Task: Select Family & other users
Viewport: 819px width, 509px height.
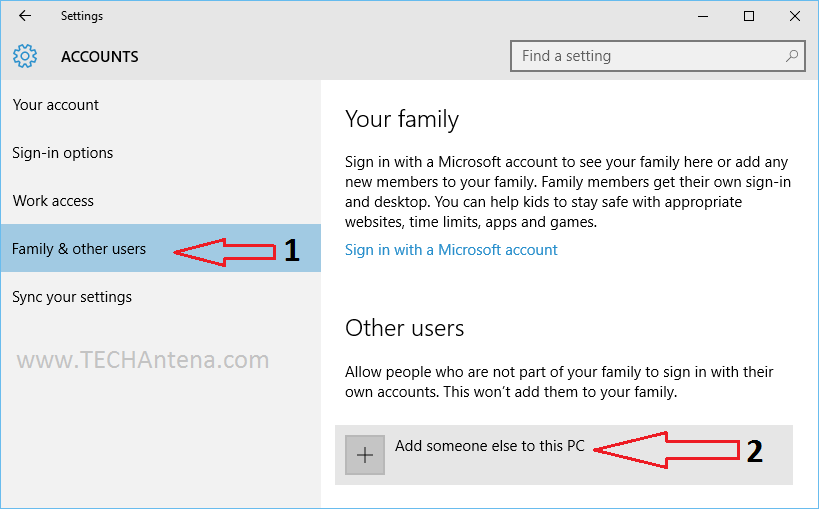Action: [160, 248]
